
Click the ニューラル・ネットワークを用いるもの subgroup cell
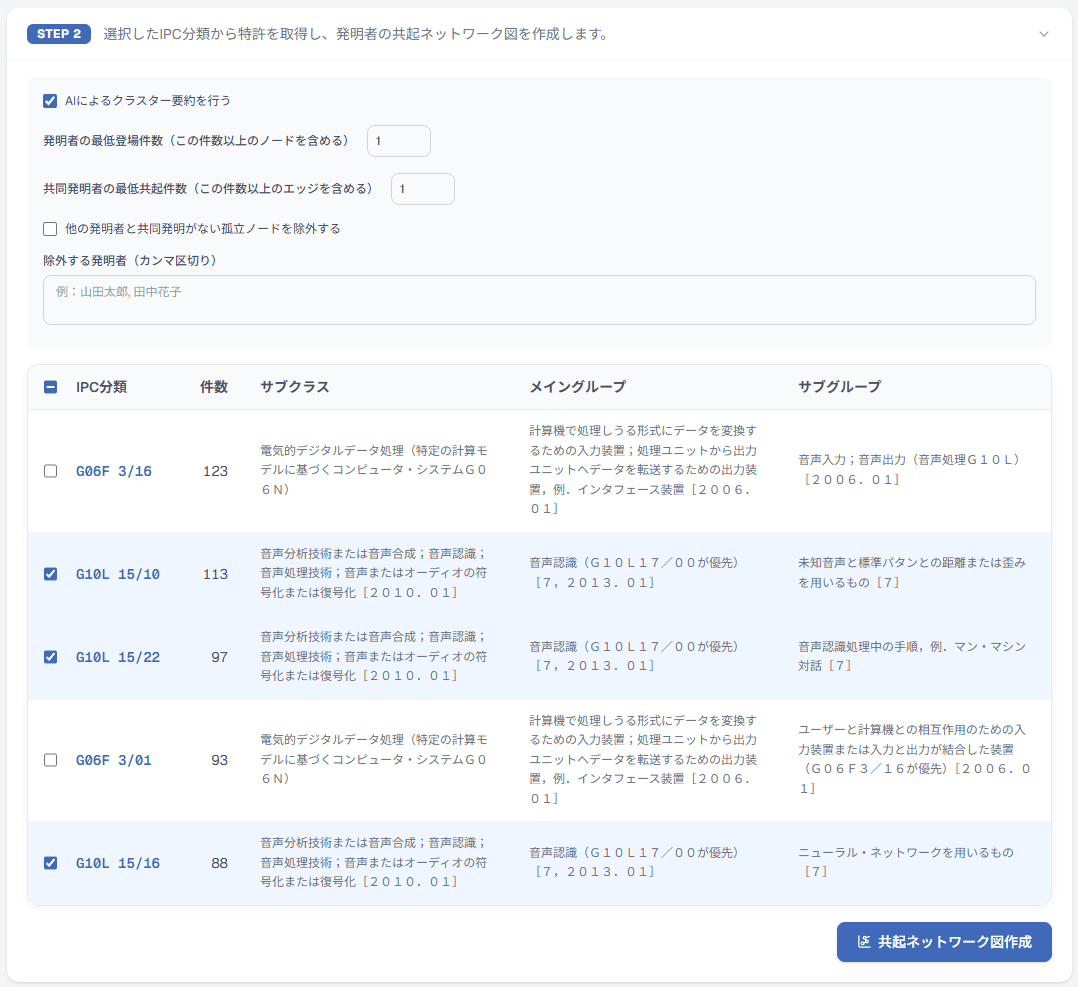click(x=905, y=862)
